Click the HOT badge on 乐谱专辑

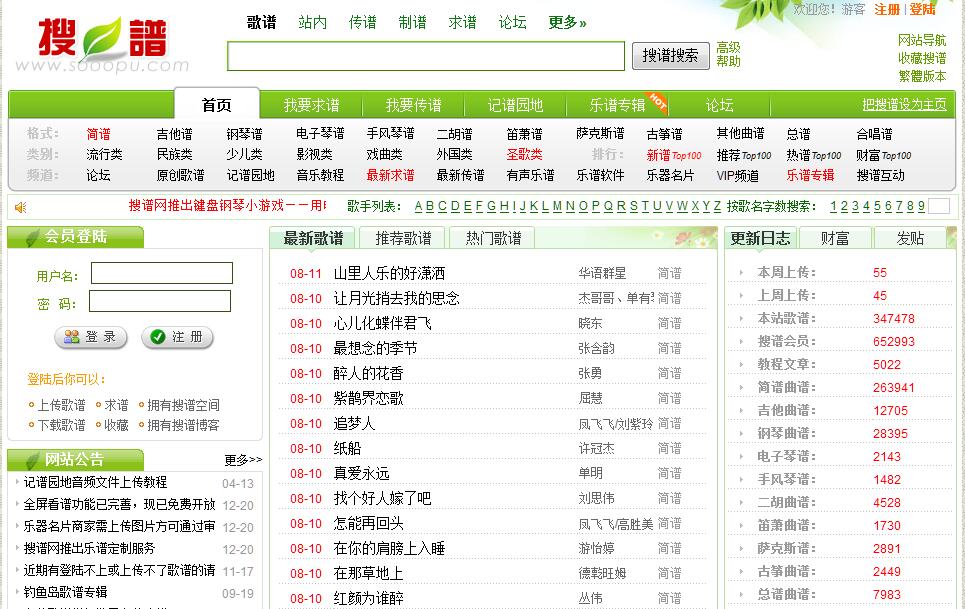[657, 98]
